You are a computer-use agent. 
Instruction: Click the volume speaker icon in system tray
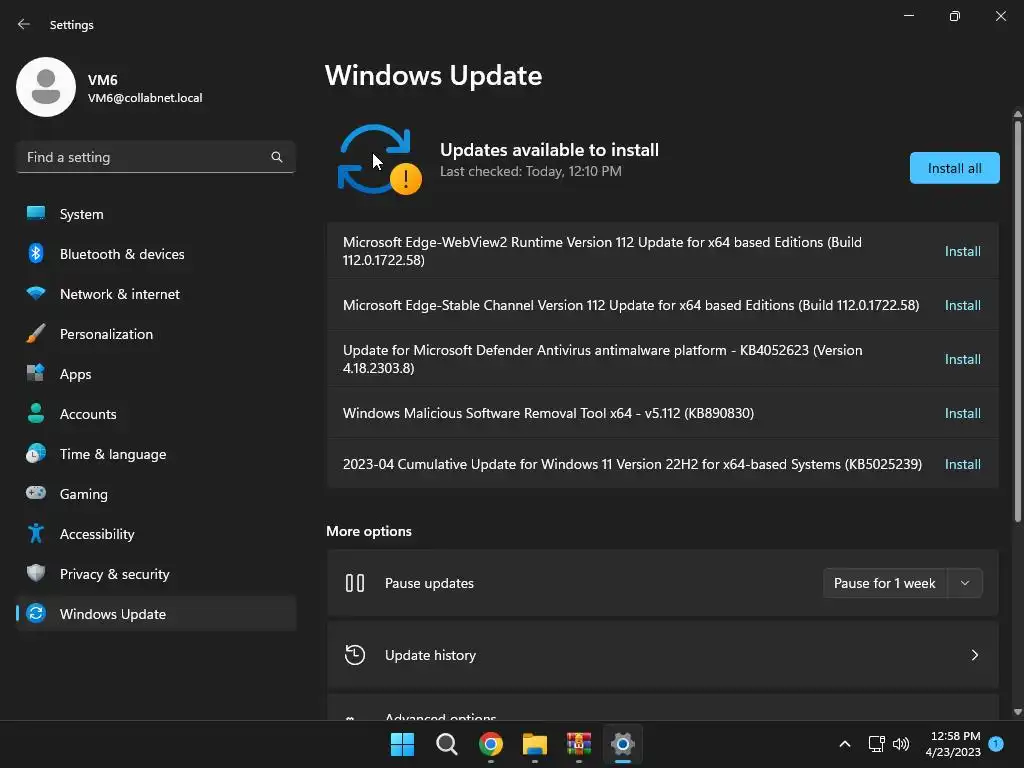[x=901, y=744]
